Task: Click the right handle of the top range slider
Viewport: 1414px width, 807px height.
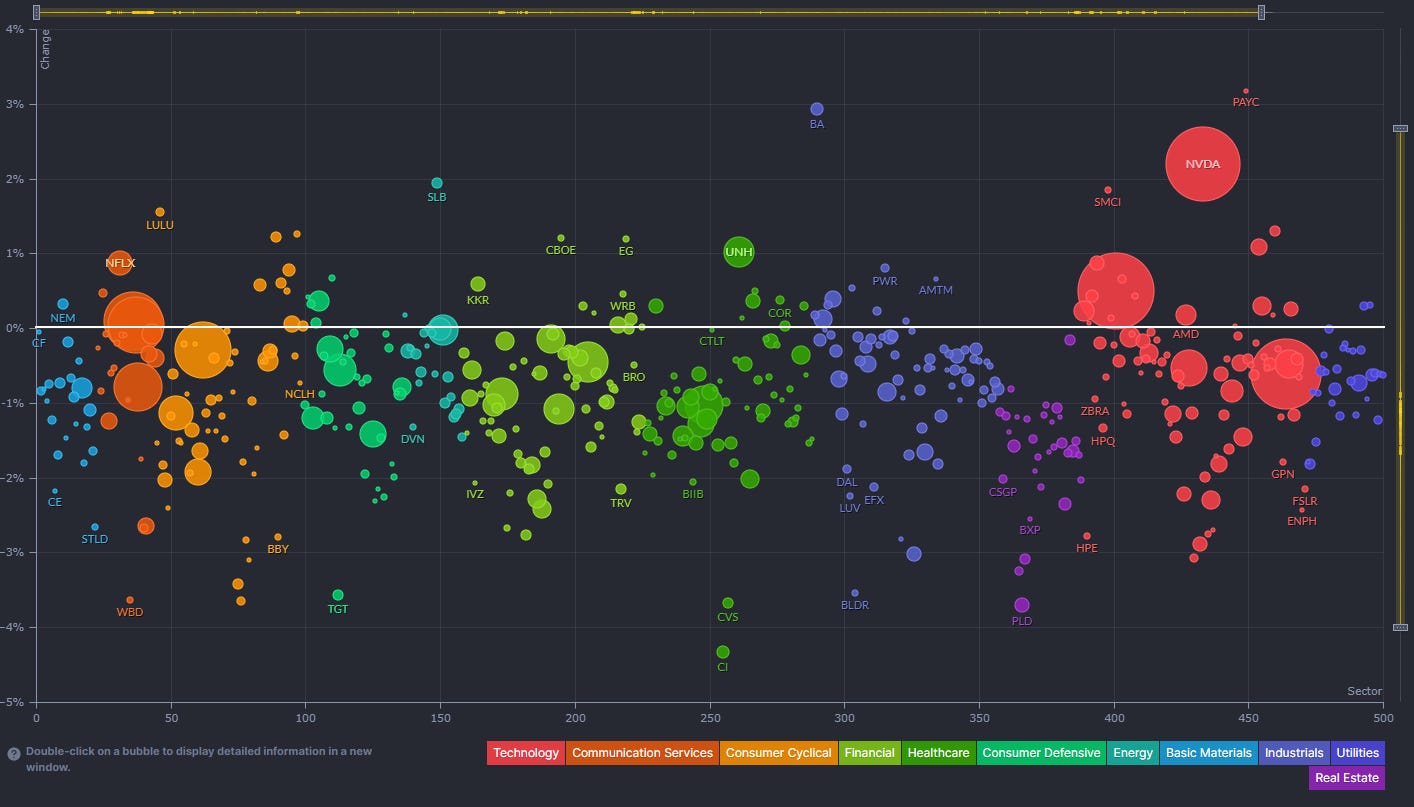Action: coord(1261,12)
